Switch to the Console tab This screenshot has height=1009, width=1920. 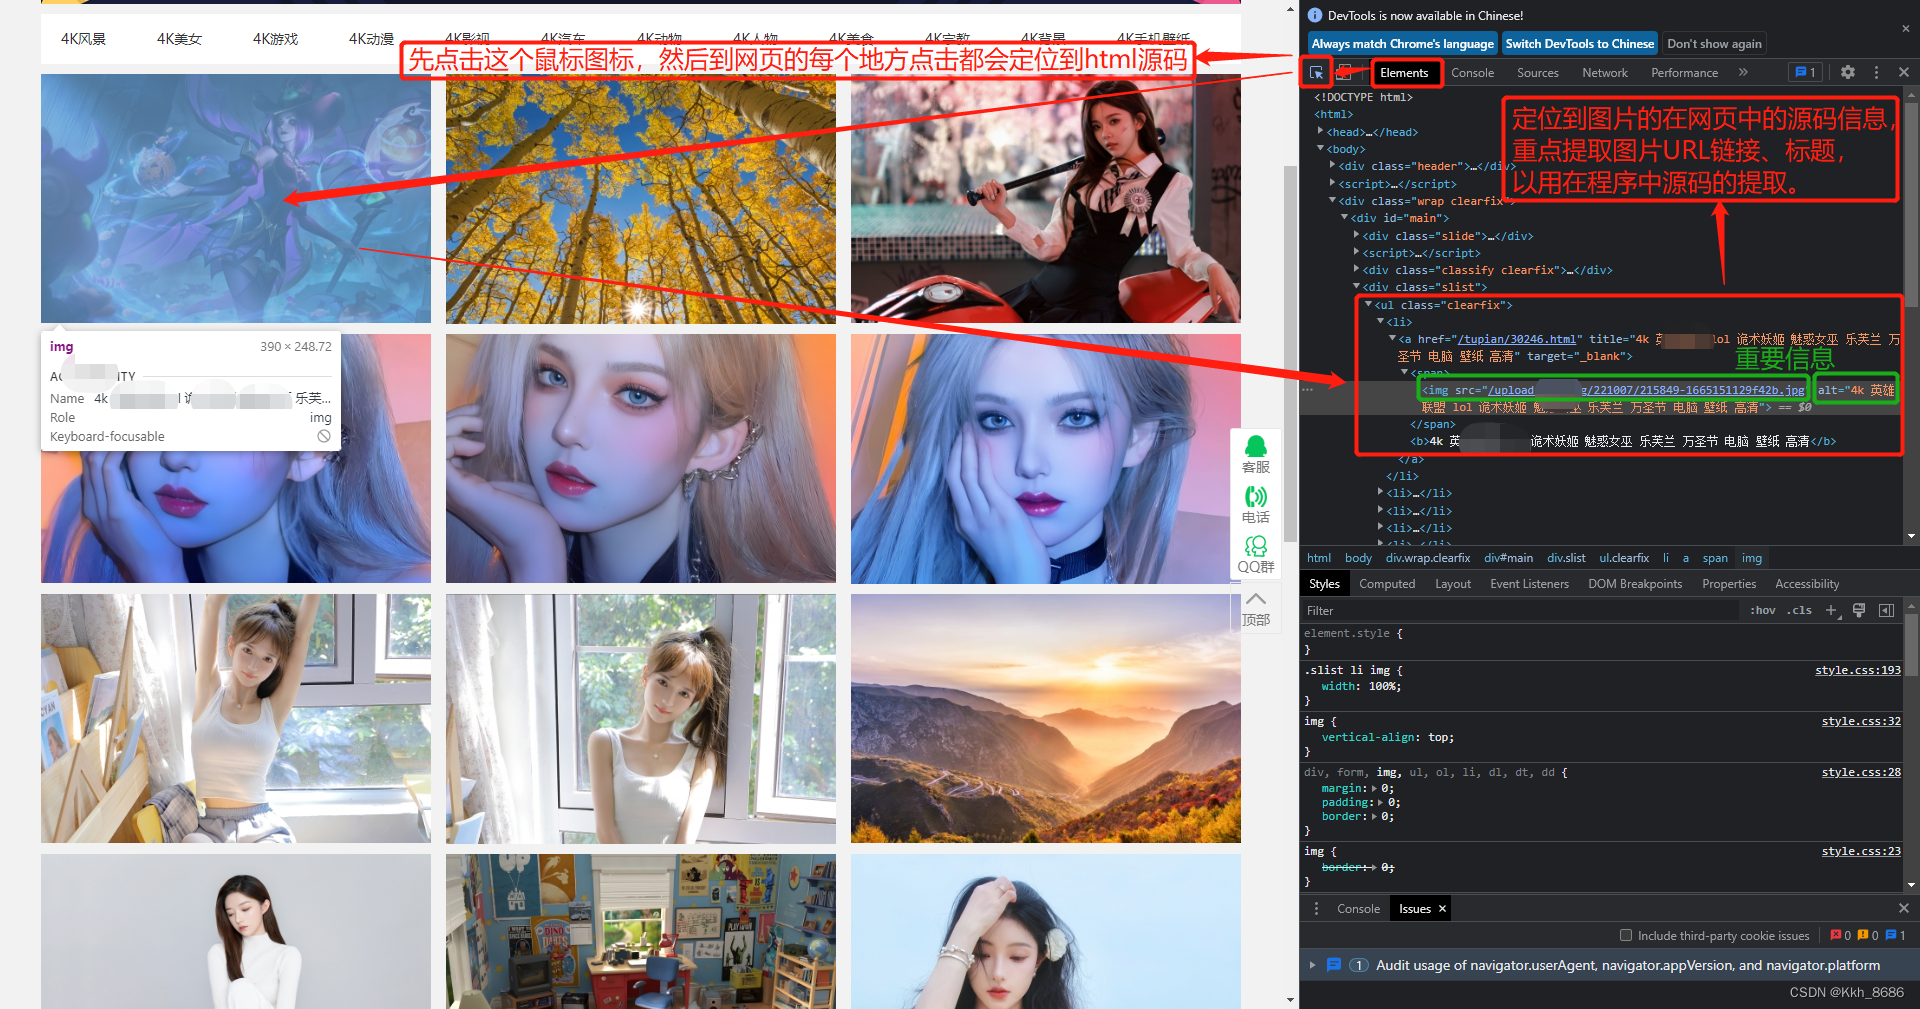tap(1472, 73)
